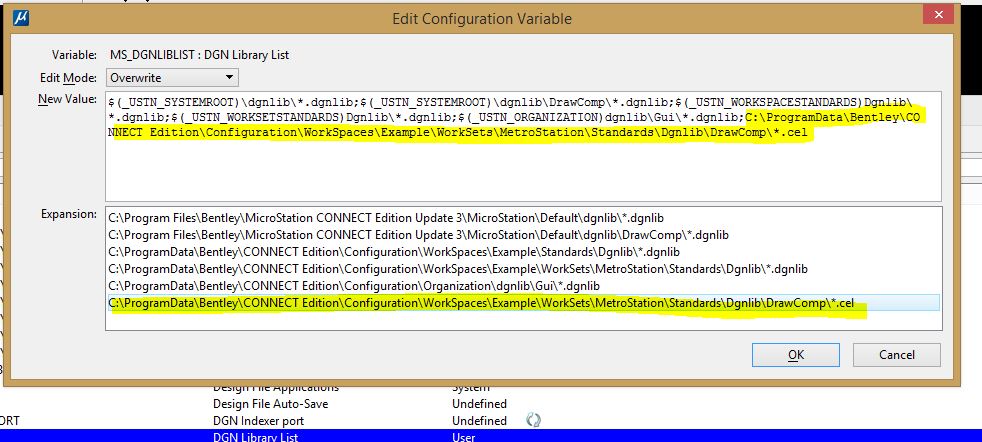Select the DGN Indexer port row in background list
This screenshot has height=442, width=982.
coord(491,421)
